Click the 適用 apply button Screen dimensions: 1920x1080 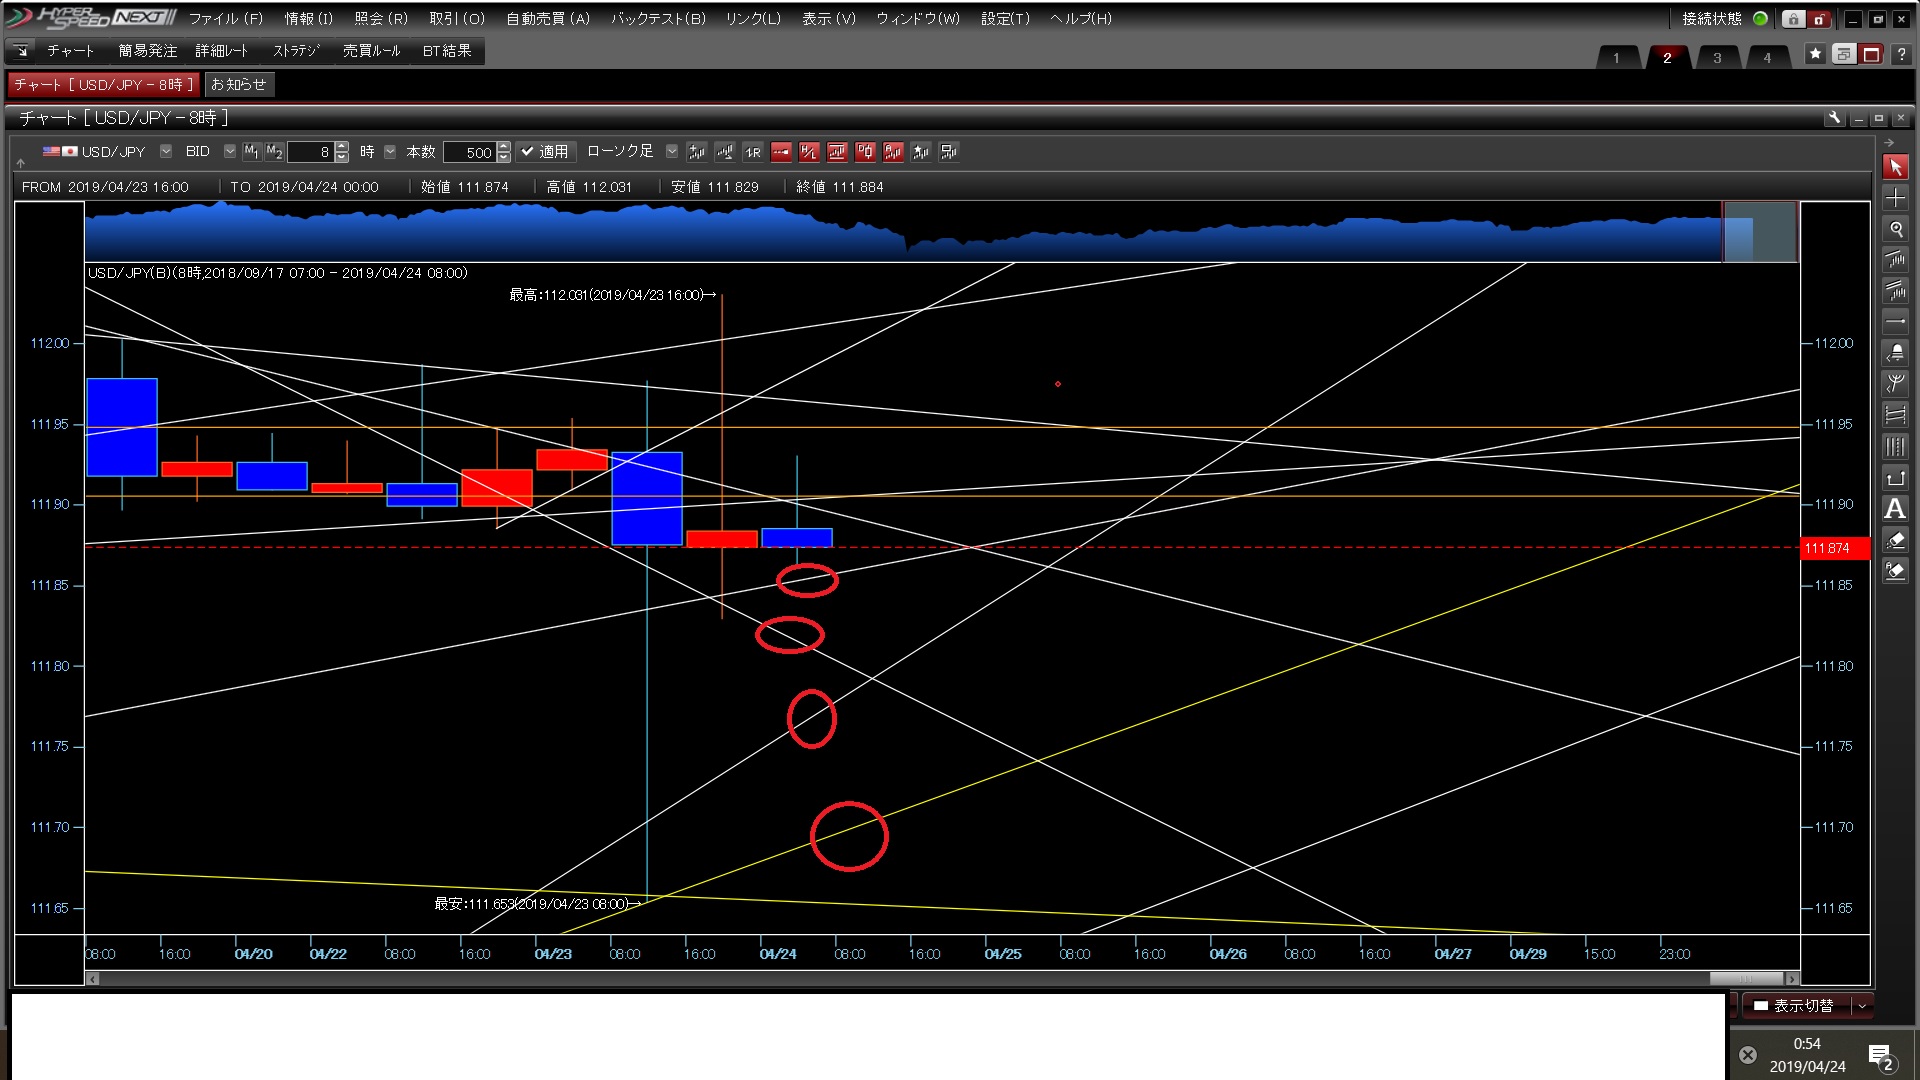click(545, 152)
